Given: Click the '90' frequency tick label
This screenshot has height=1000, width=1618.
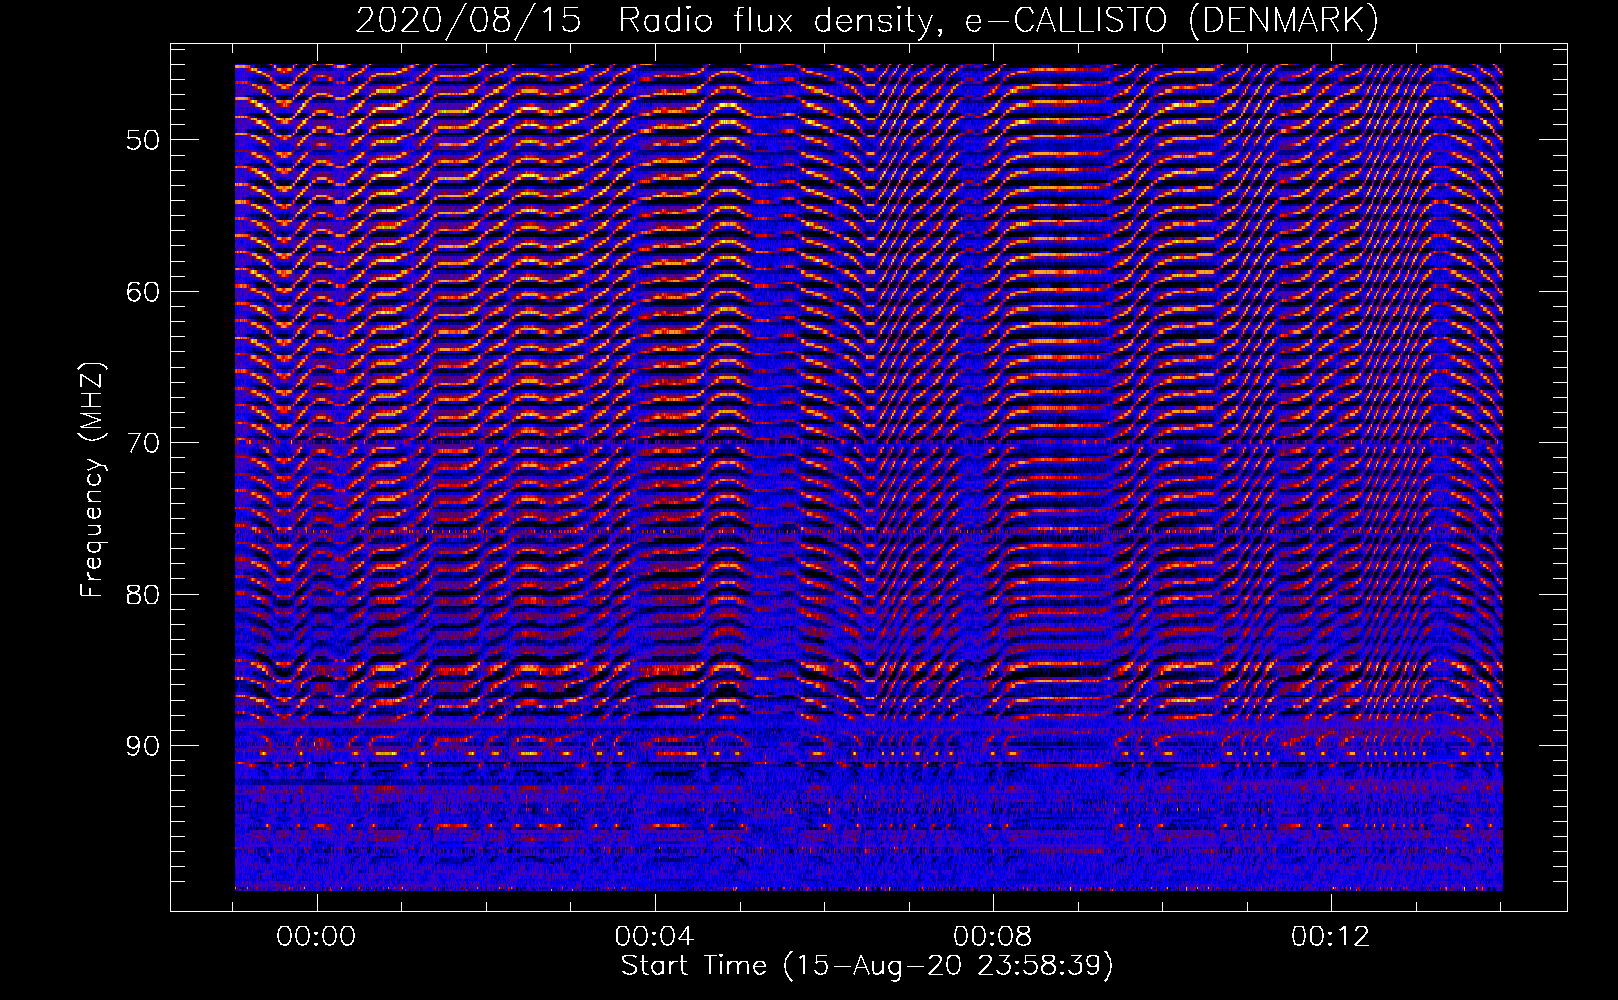Looking at the screenshot, I should [x=143, y=746].
